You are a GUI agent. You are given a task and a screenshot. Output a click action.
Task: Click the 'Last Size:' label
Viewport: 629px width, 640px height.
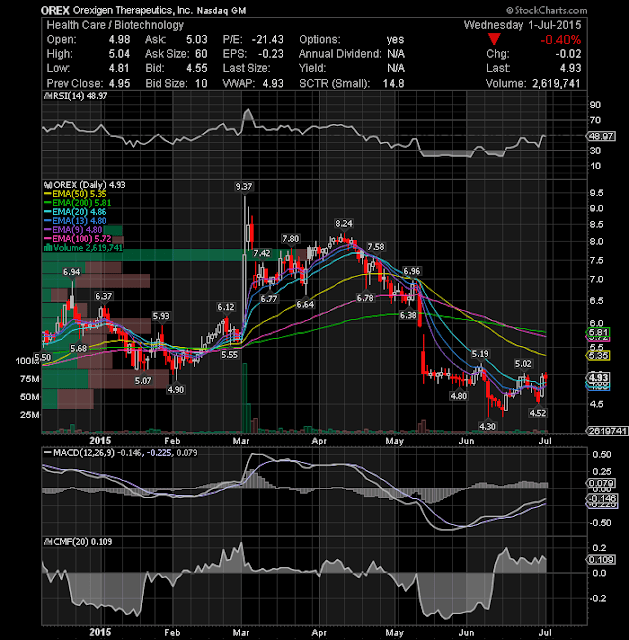pos(247,68)
